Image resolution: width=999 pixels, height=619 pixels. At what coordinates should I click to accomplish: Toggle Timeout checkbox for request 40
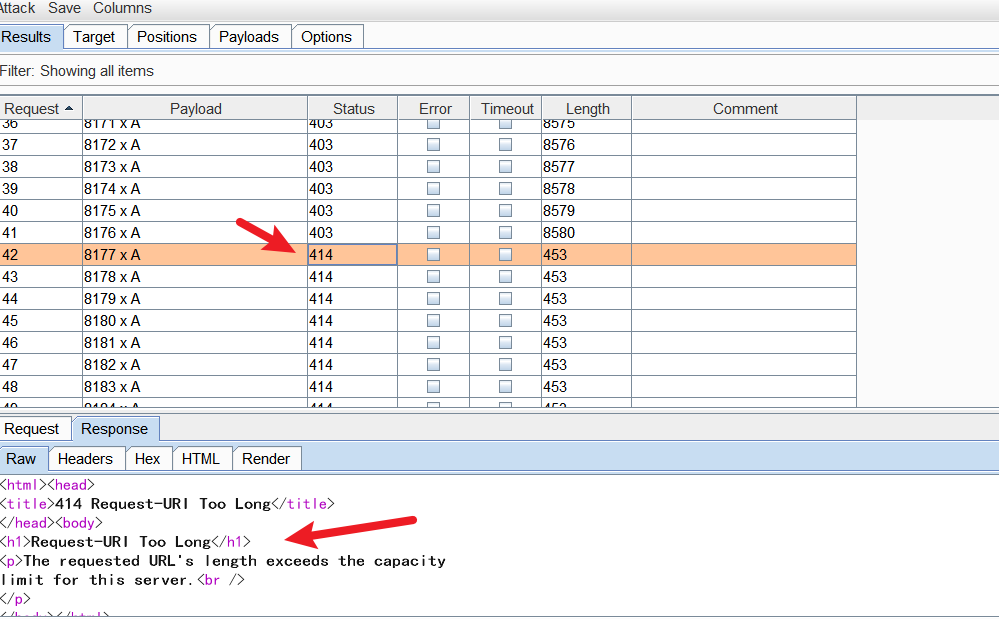point(505,211)
